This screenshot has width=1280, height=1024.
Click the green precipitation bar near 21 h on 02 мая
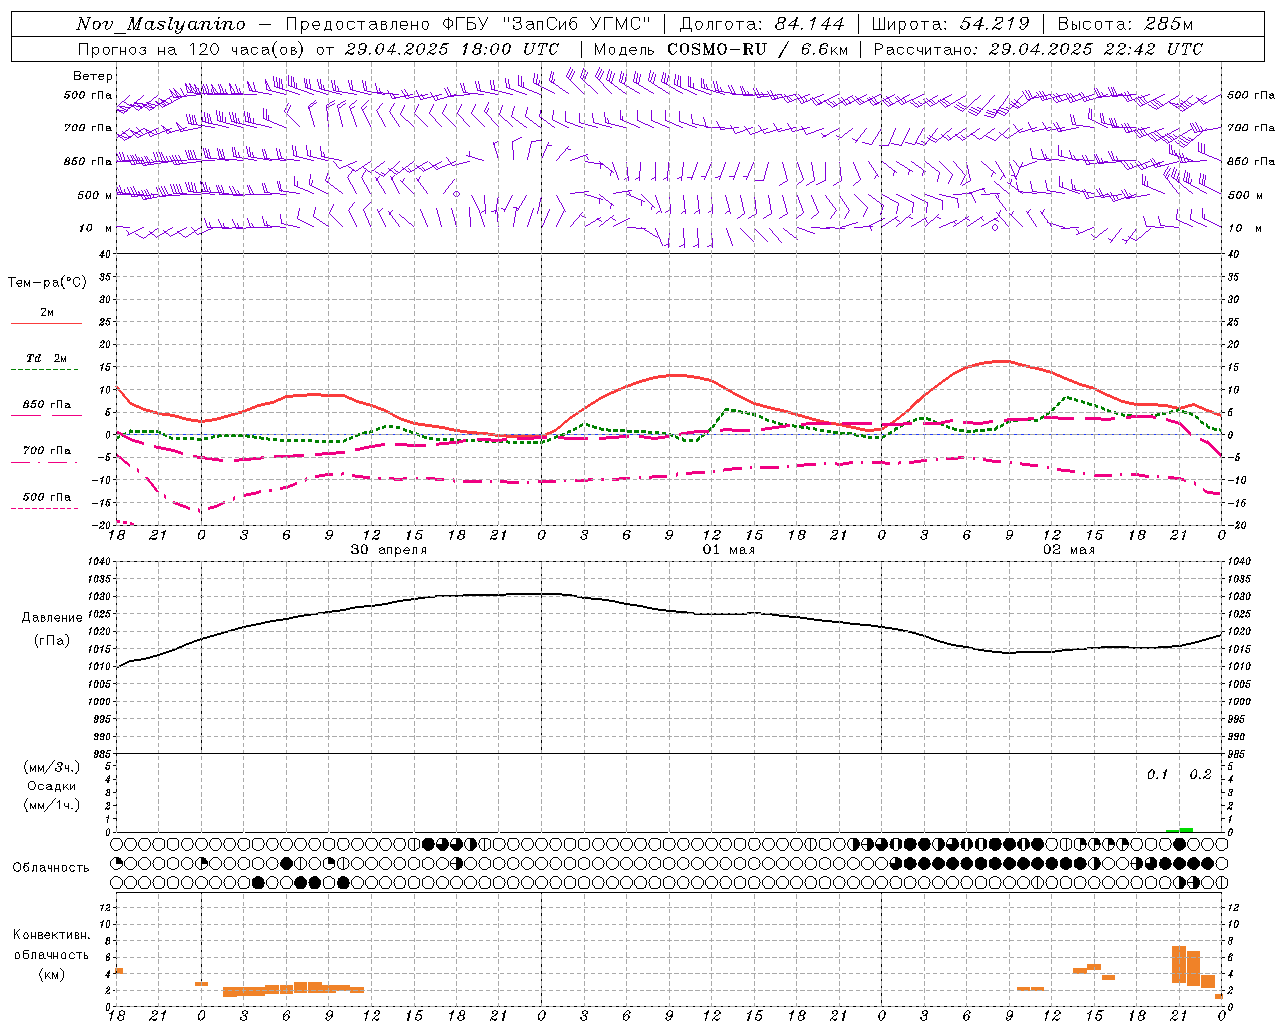click(1186, 830)
